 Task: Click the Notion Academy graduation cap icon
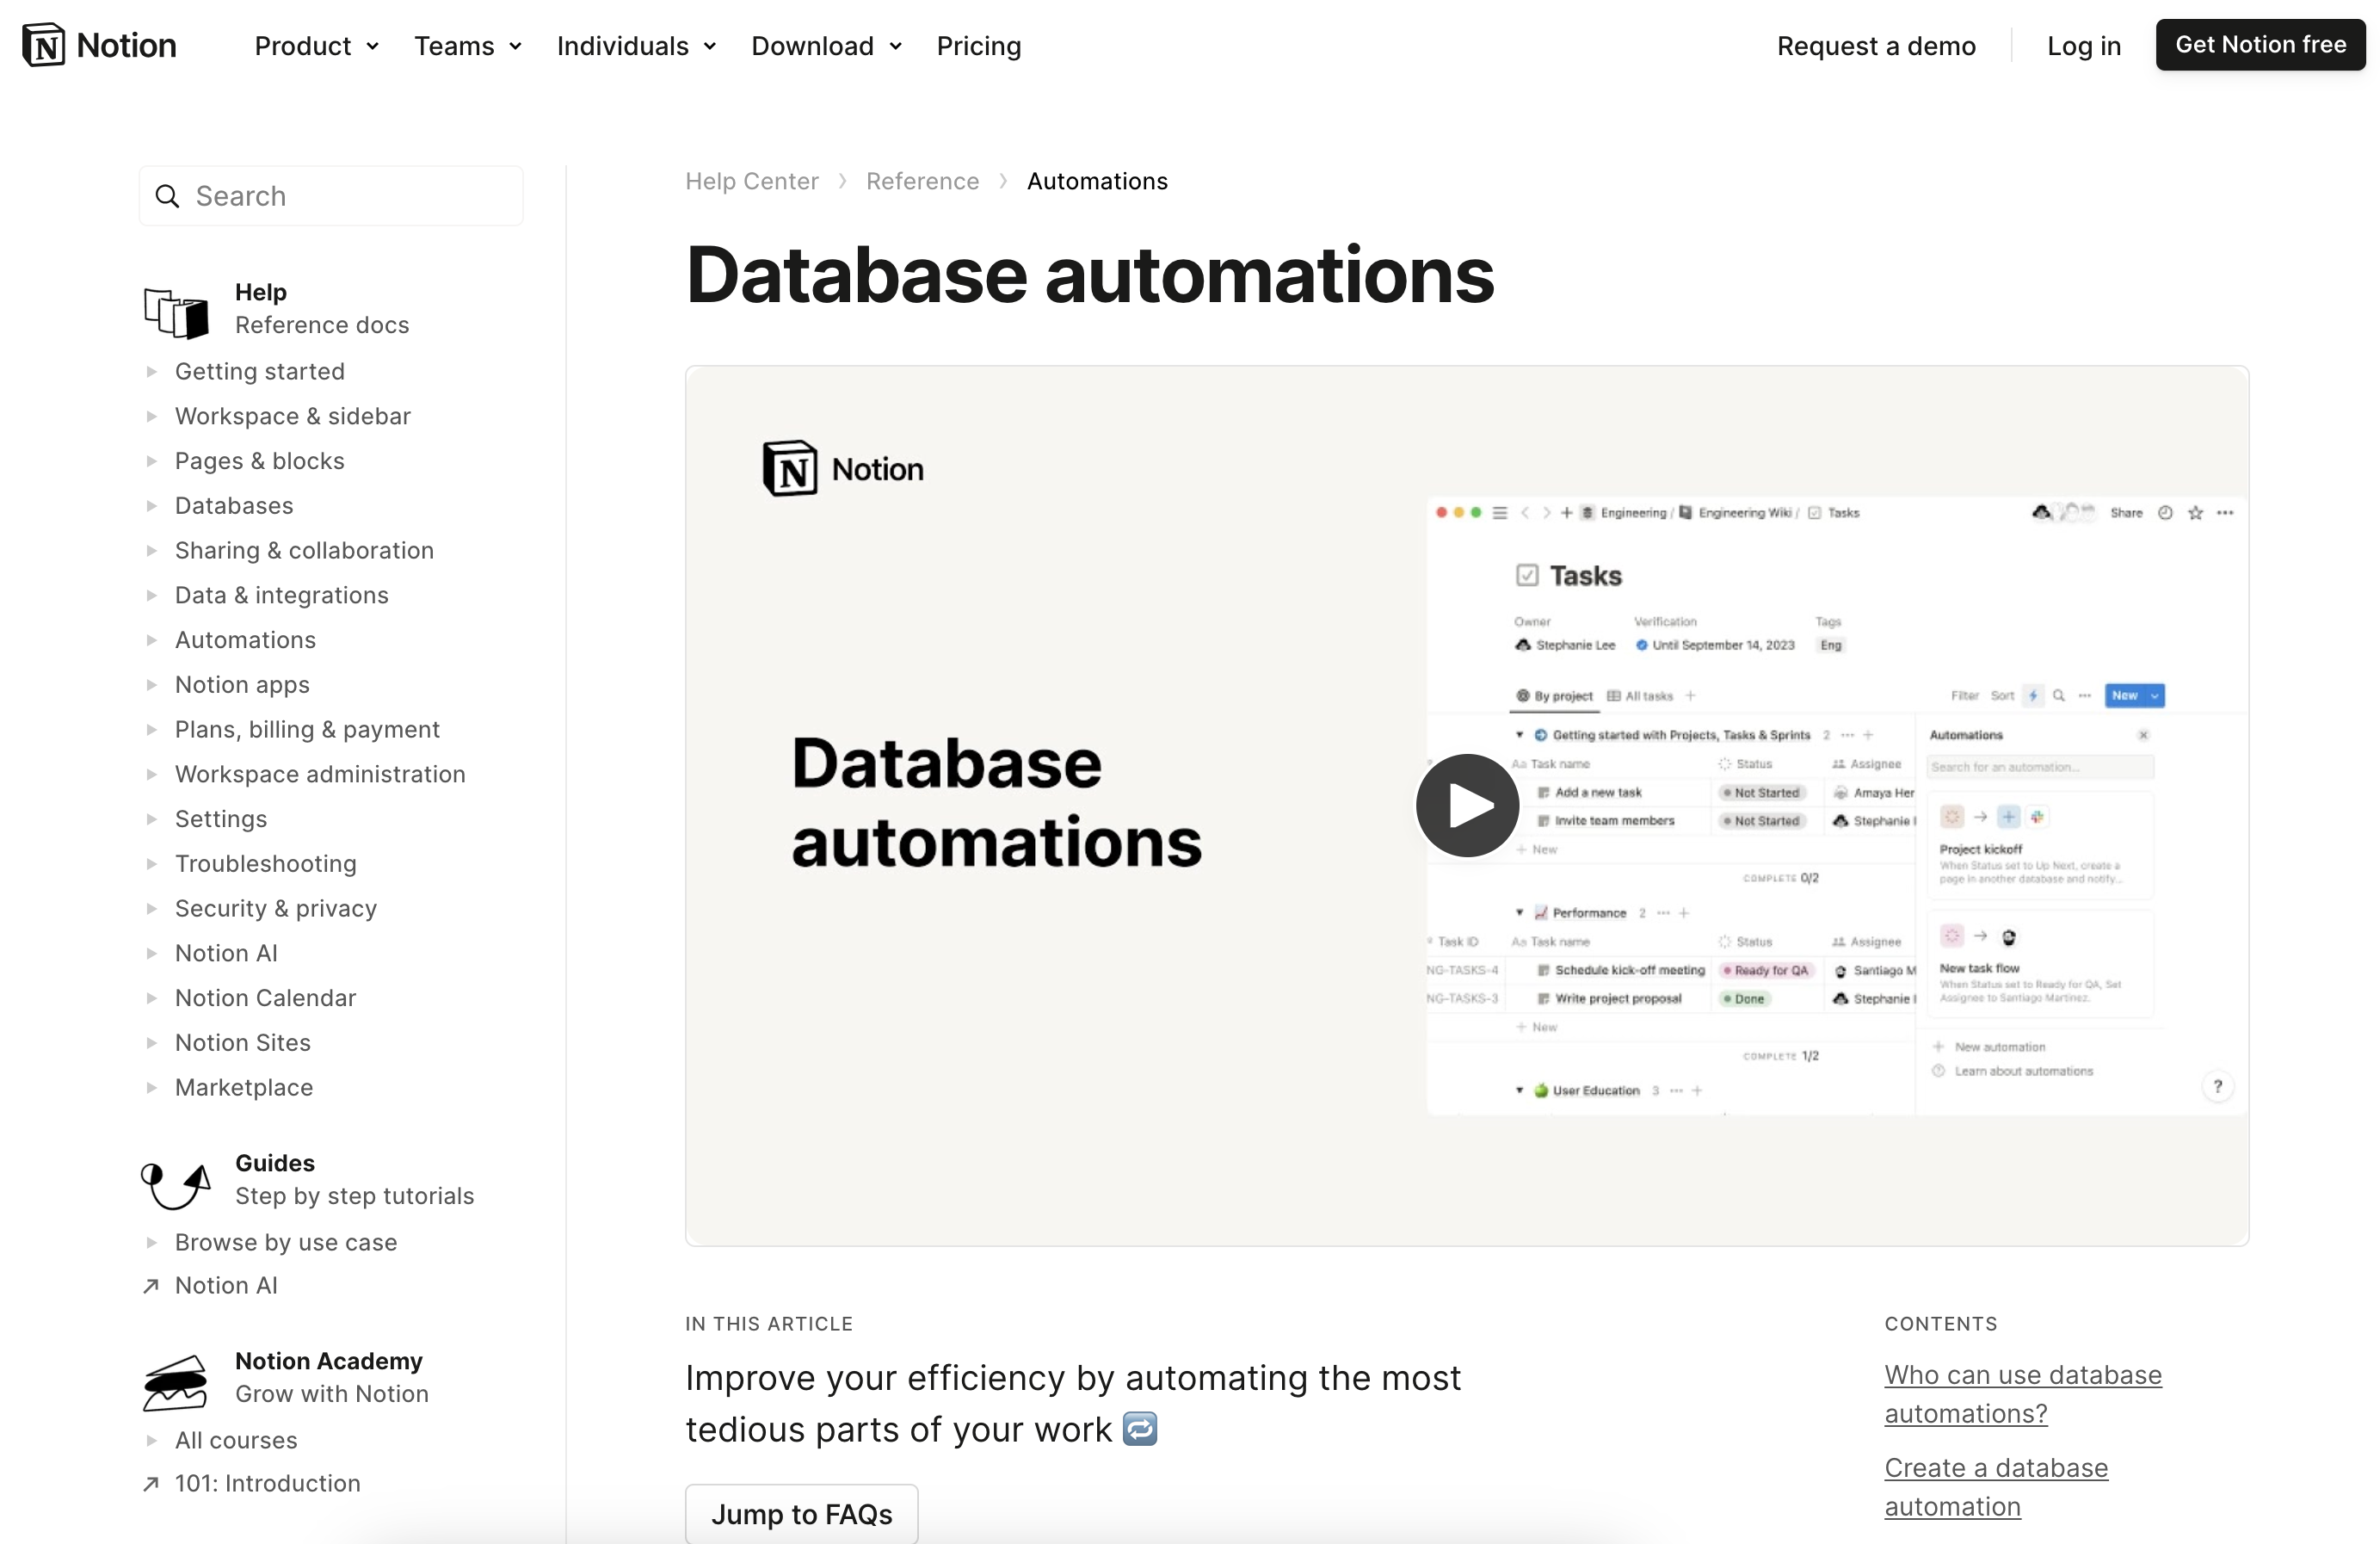pyautogui.click(x=175, y=1382)
